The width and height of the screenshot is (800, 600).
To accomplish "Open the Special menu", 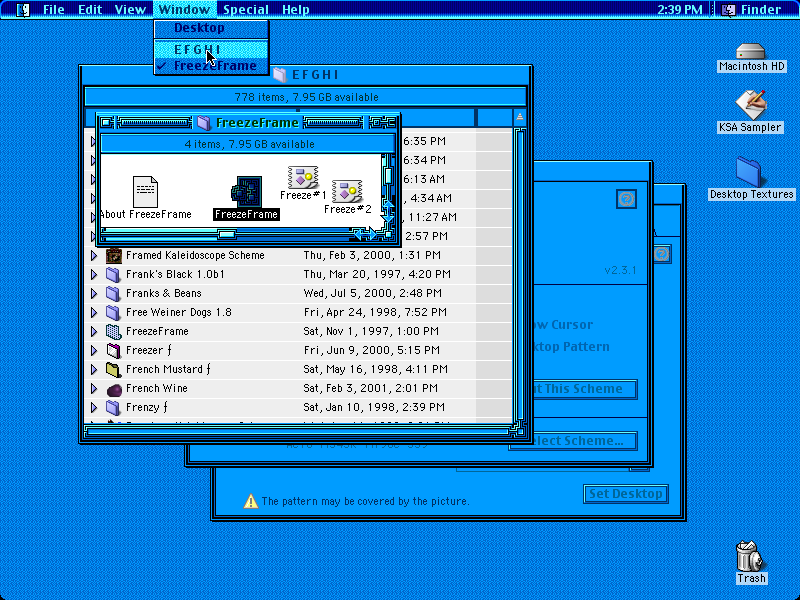I will (246, 9).
